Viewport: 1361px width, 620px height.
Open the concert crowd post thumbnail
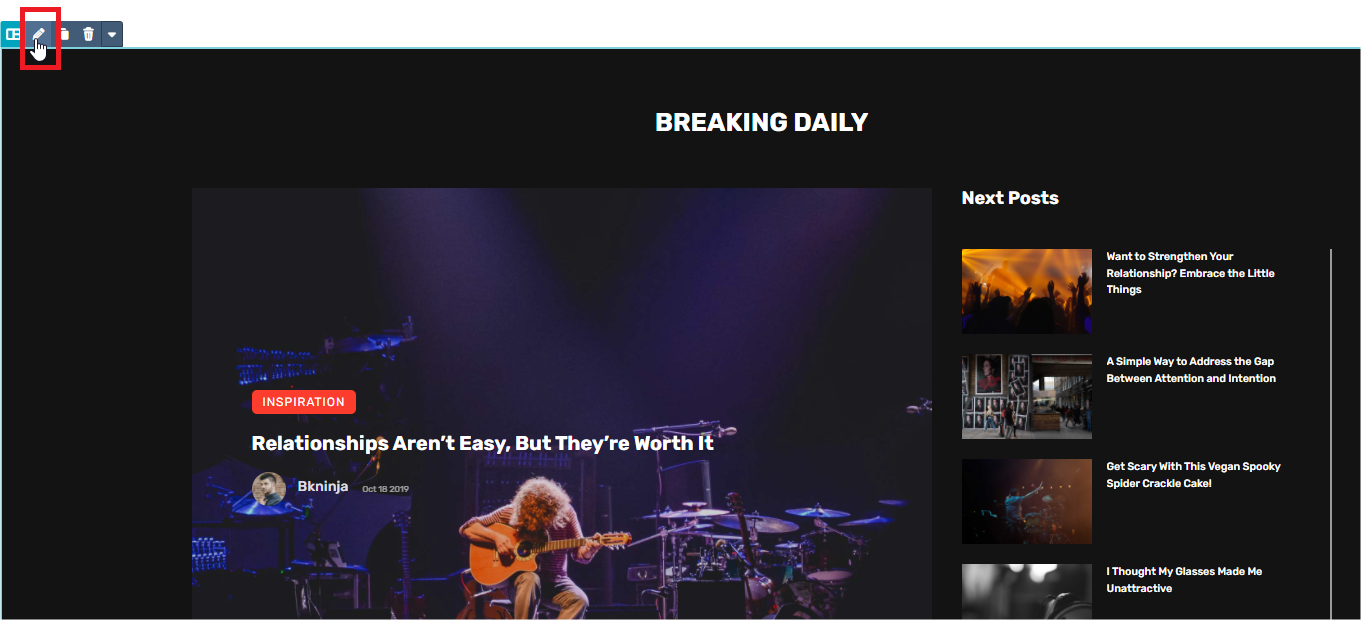click(x=1027, y=291)
